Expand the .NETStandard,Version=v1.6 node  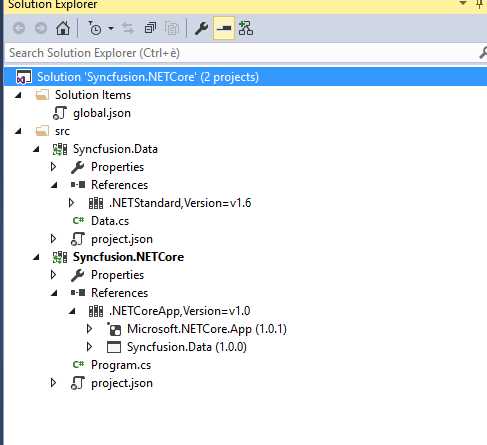click(x=71, y=203)
